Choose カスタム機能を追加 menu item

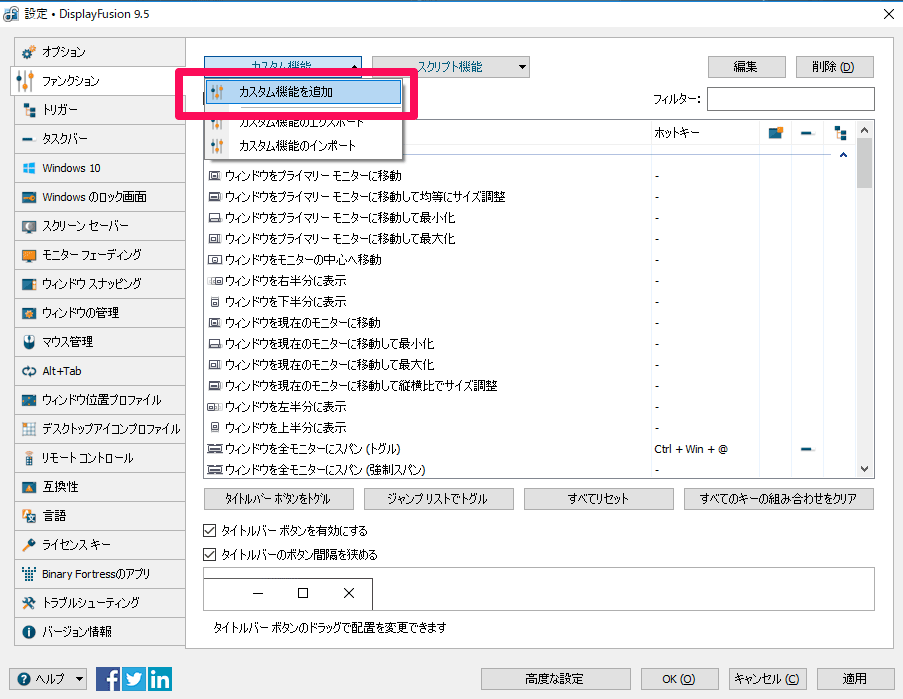pyautogui.click(x=303, y=92)
